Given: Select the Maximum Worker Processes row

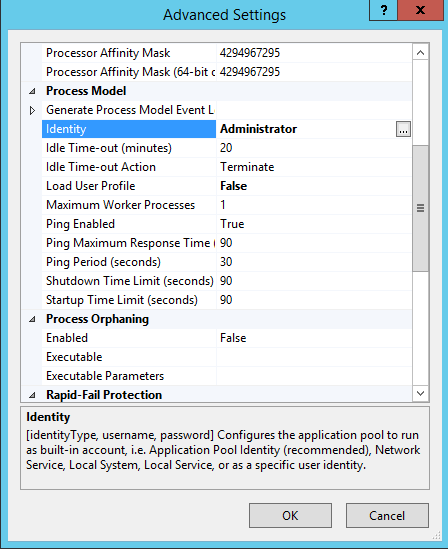Looking at the screenshot, I should pyautogui.click(x=226, y=205).
